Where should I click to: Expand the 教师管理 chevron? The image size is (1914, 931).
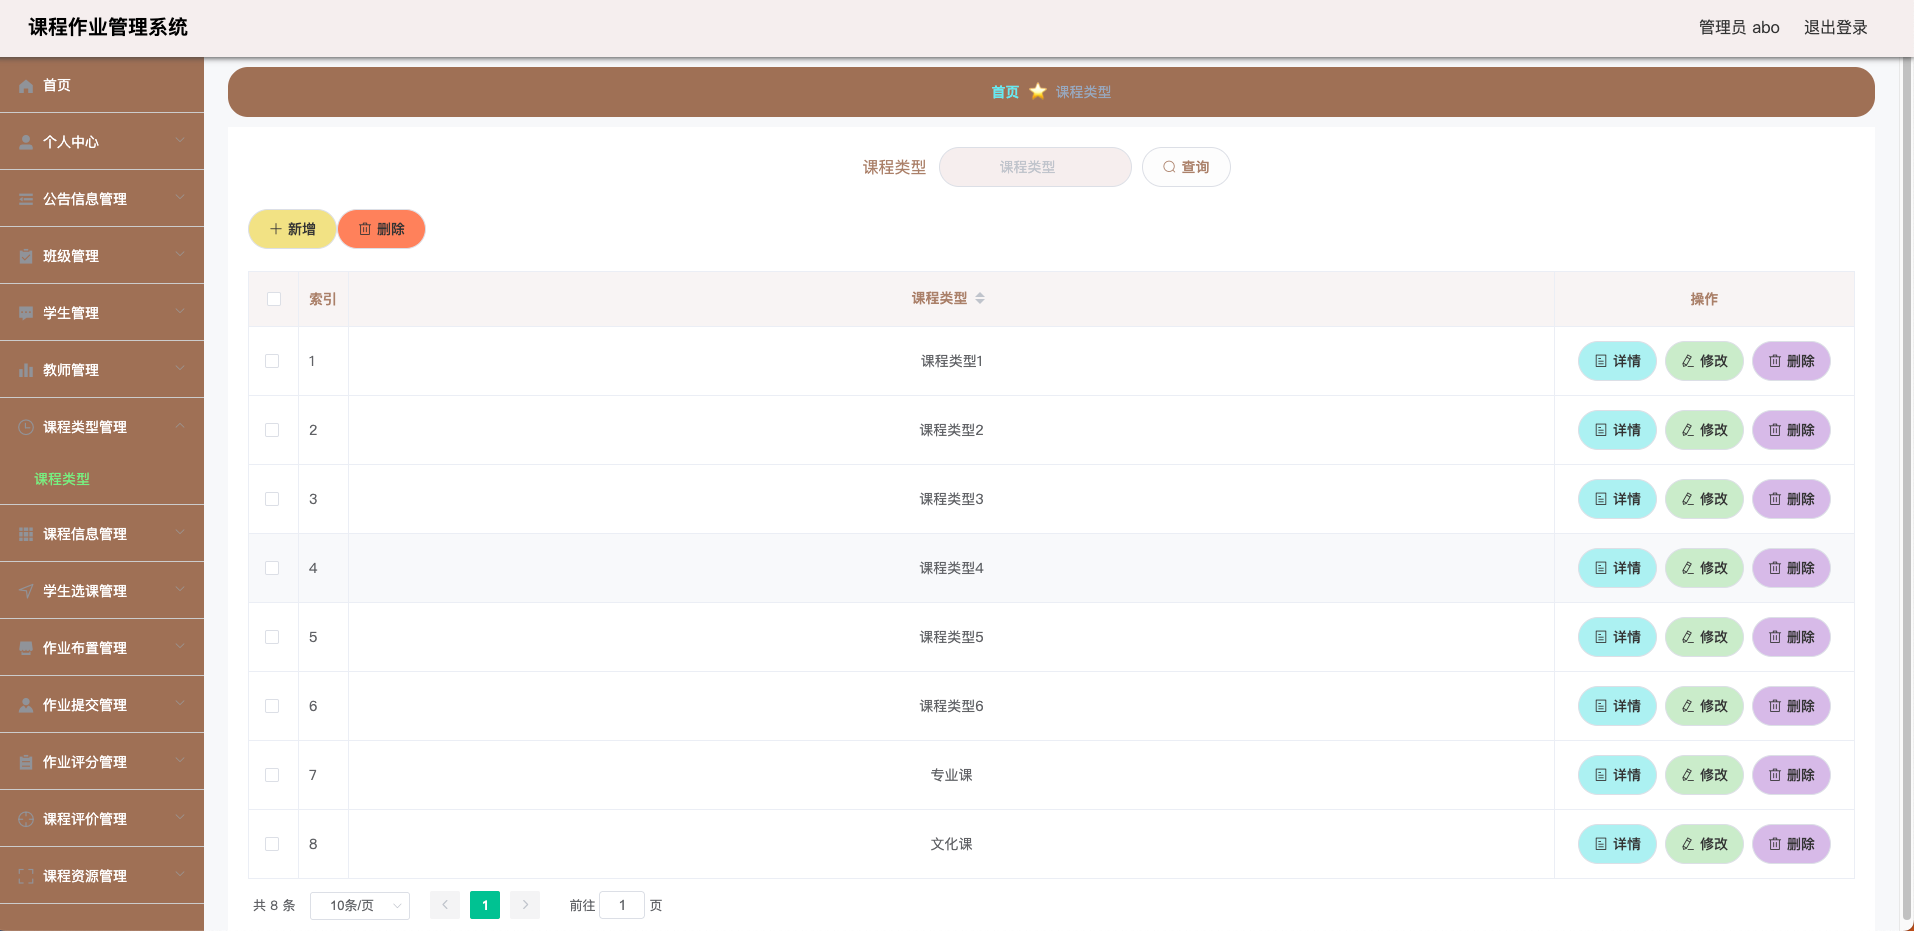tap(180, 369)
